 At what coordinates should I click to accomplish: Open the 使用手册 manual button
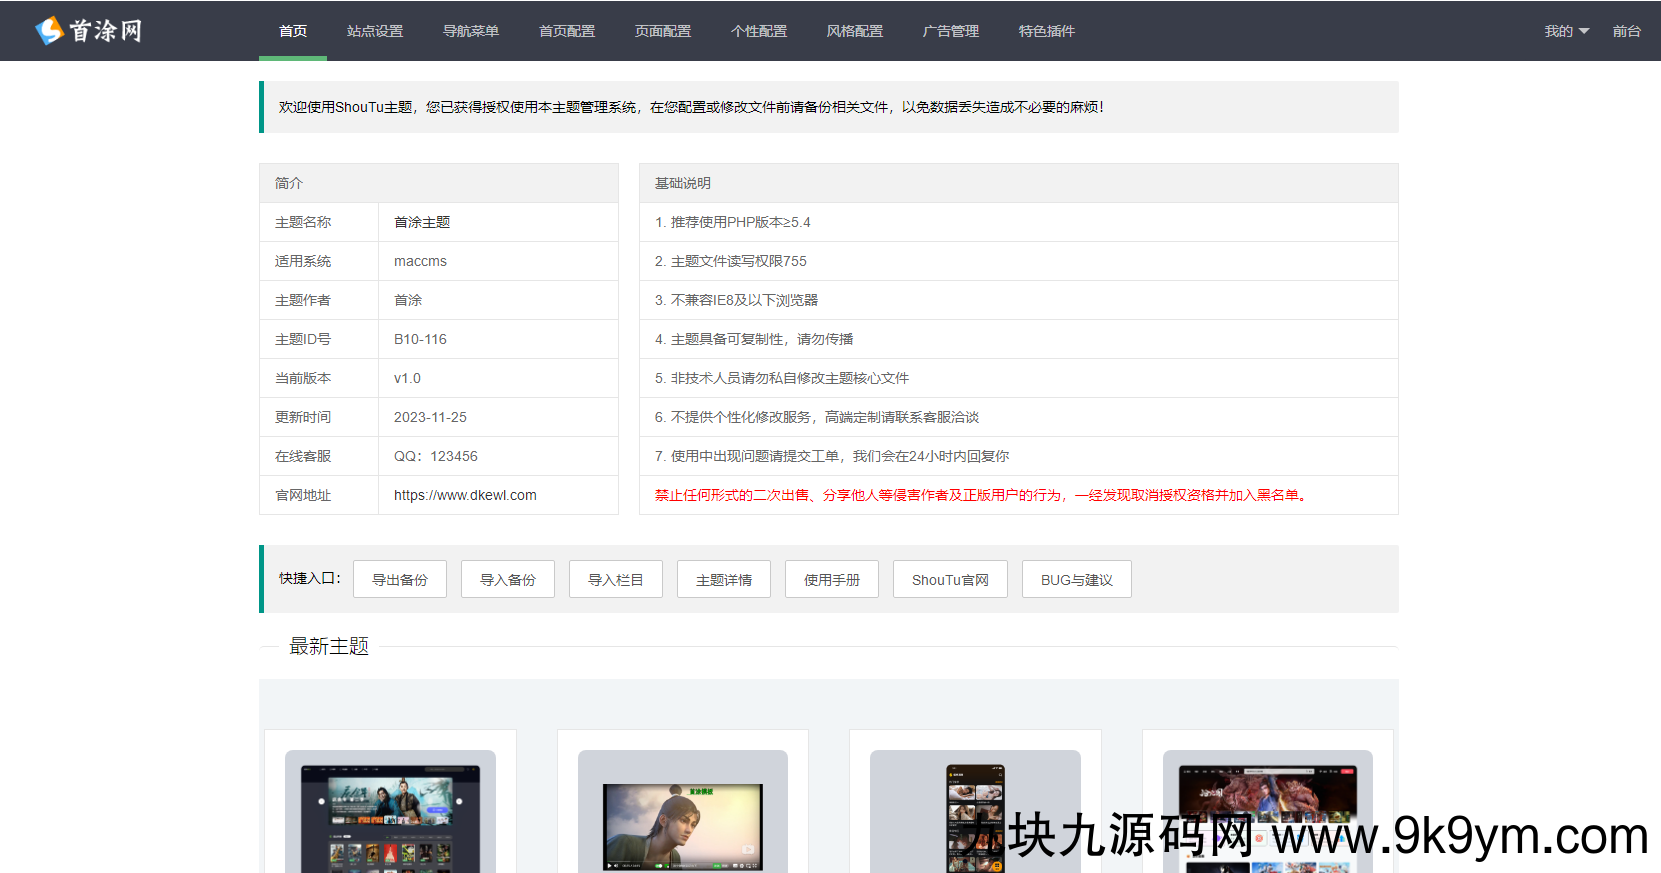pos(832,580)
